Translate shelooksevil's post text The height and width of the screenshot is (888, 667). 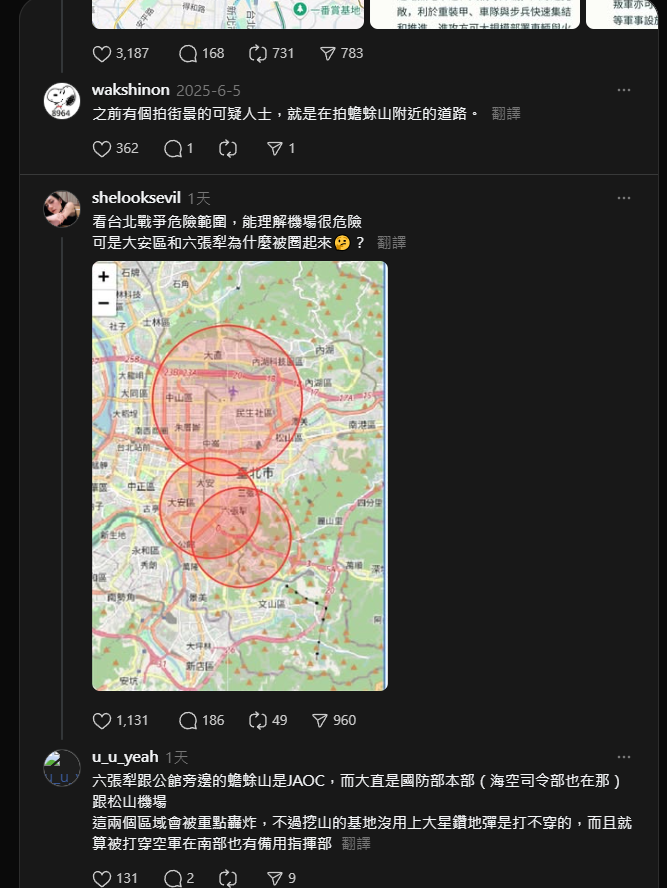coord(391,243)
